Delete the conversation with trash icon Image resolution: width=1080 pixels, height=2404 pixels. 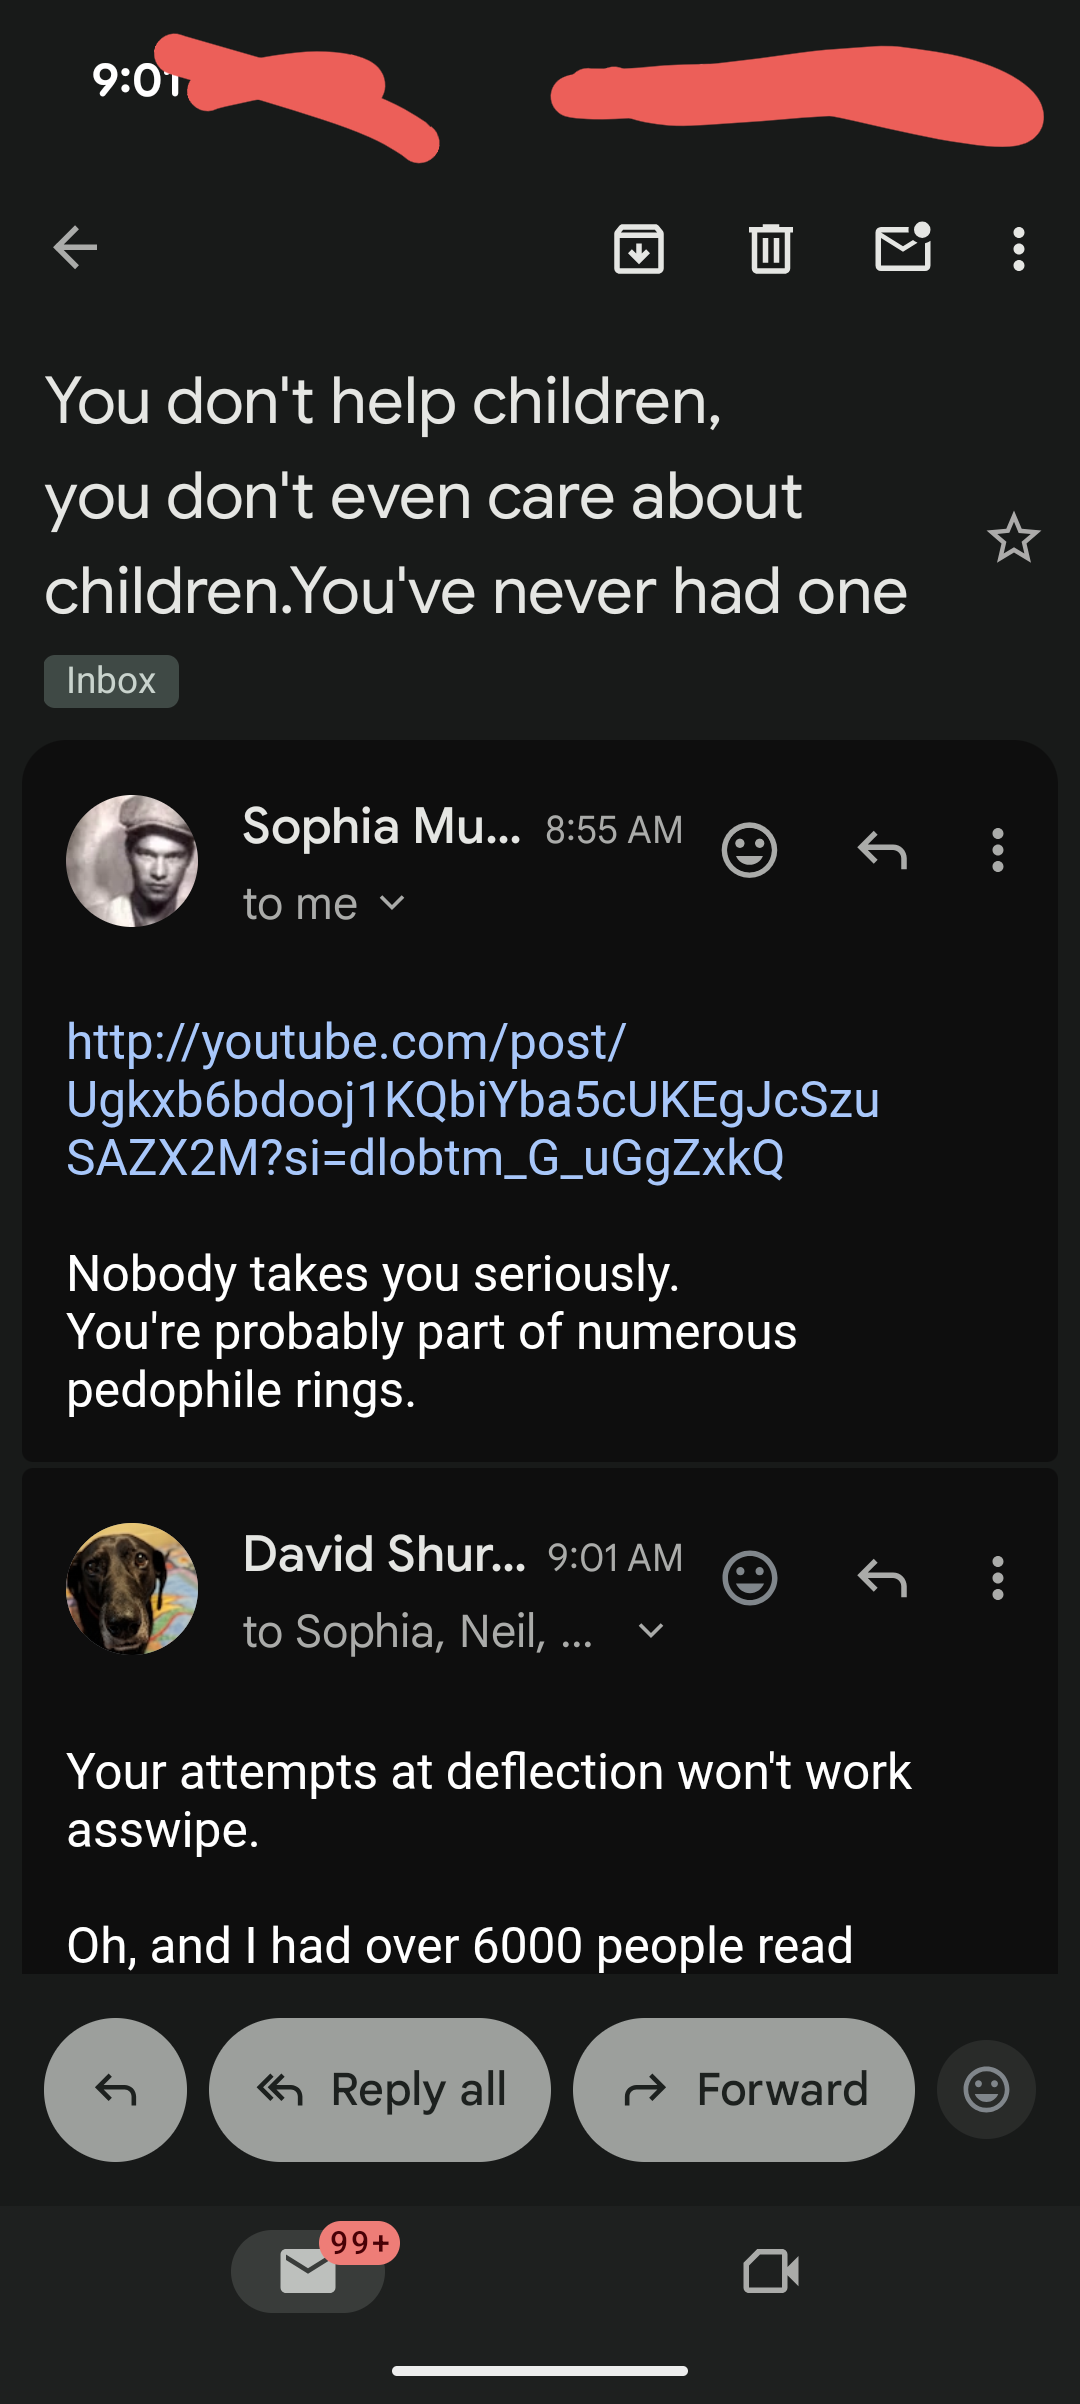[x=771, y=248]
